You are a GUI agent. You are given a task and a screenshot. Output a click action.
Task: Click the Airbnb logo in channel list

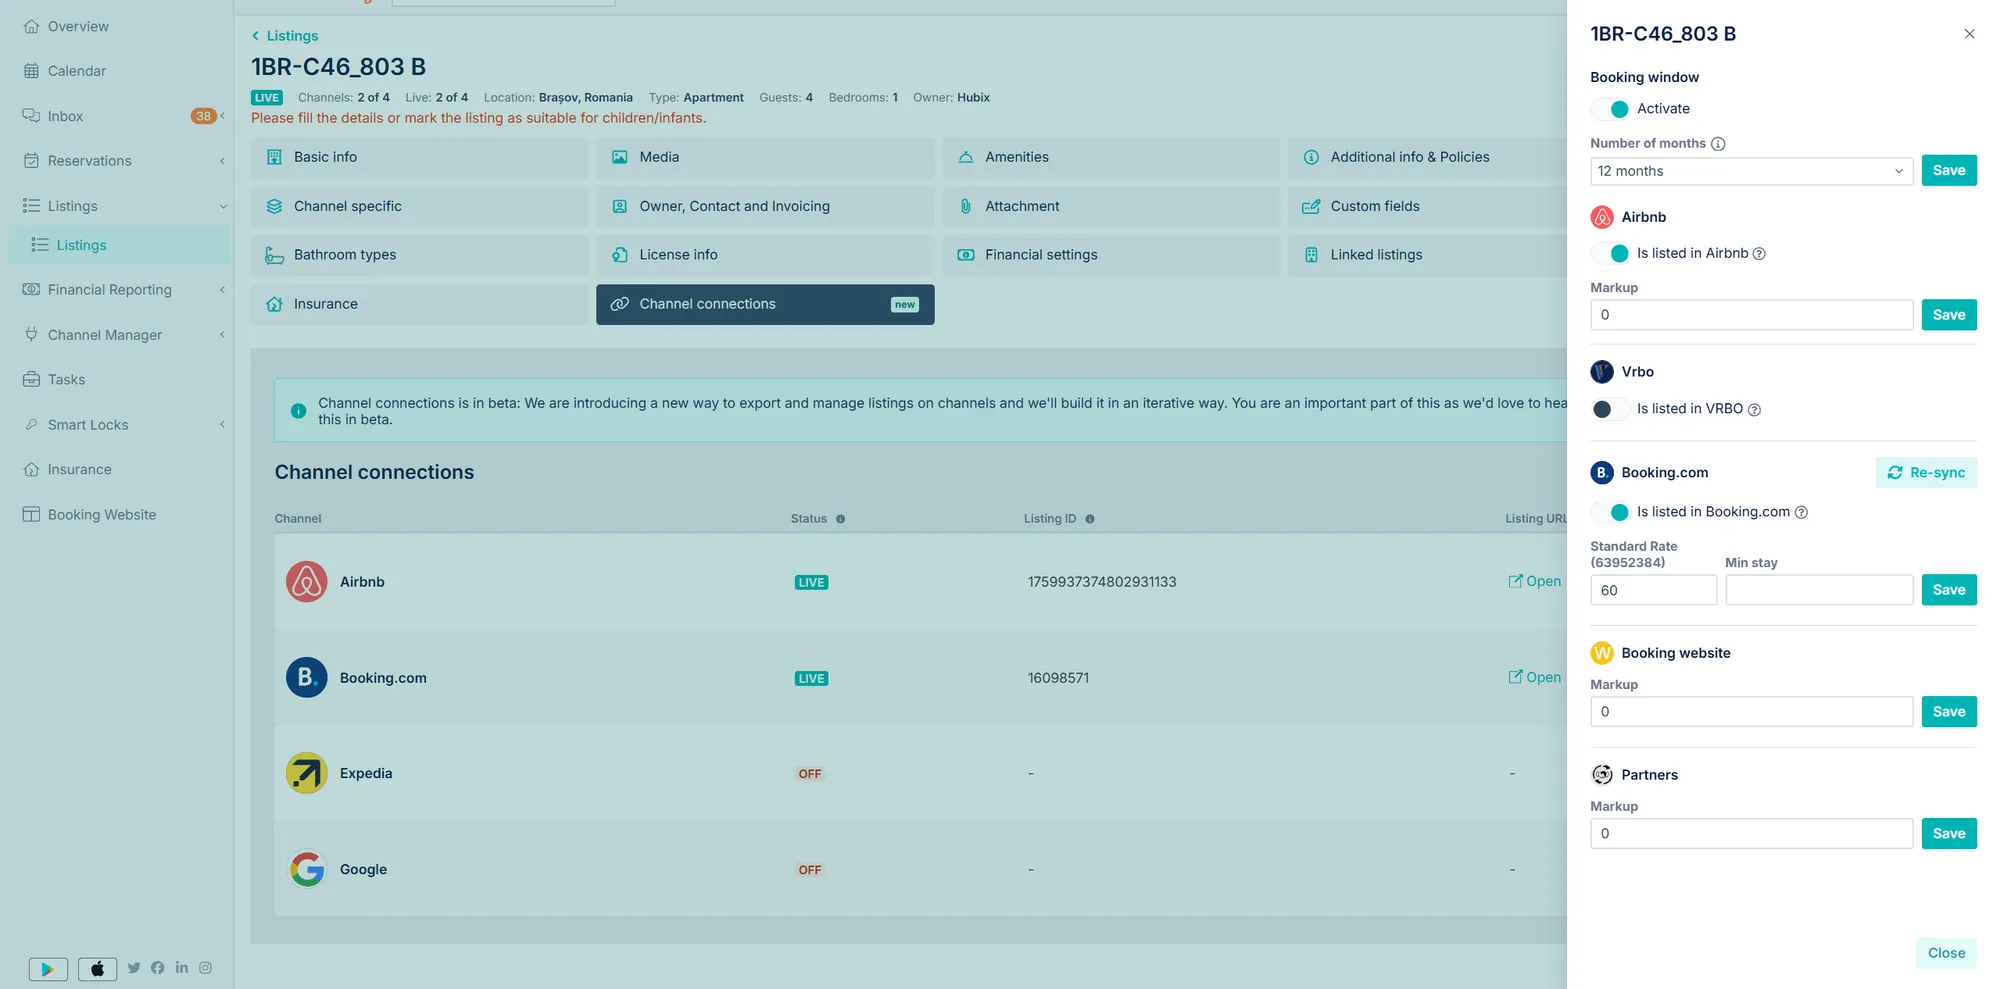pyautogui.click(x=307, y=582)
